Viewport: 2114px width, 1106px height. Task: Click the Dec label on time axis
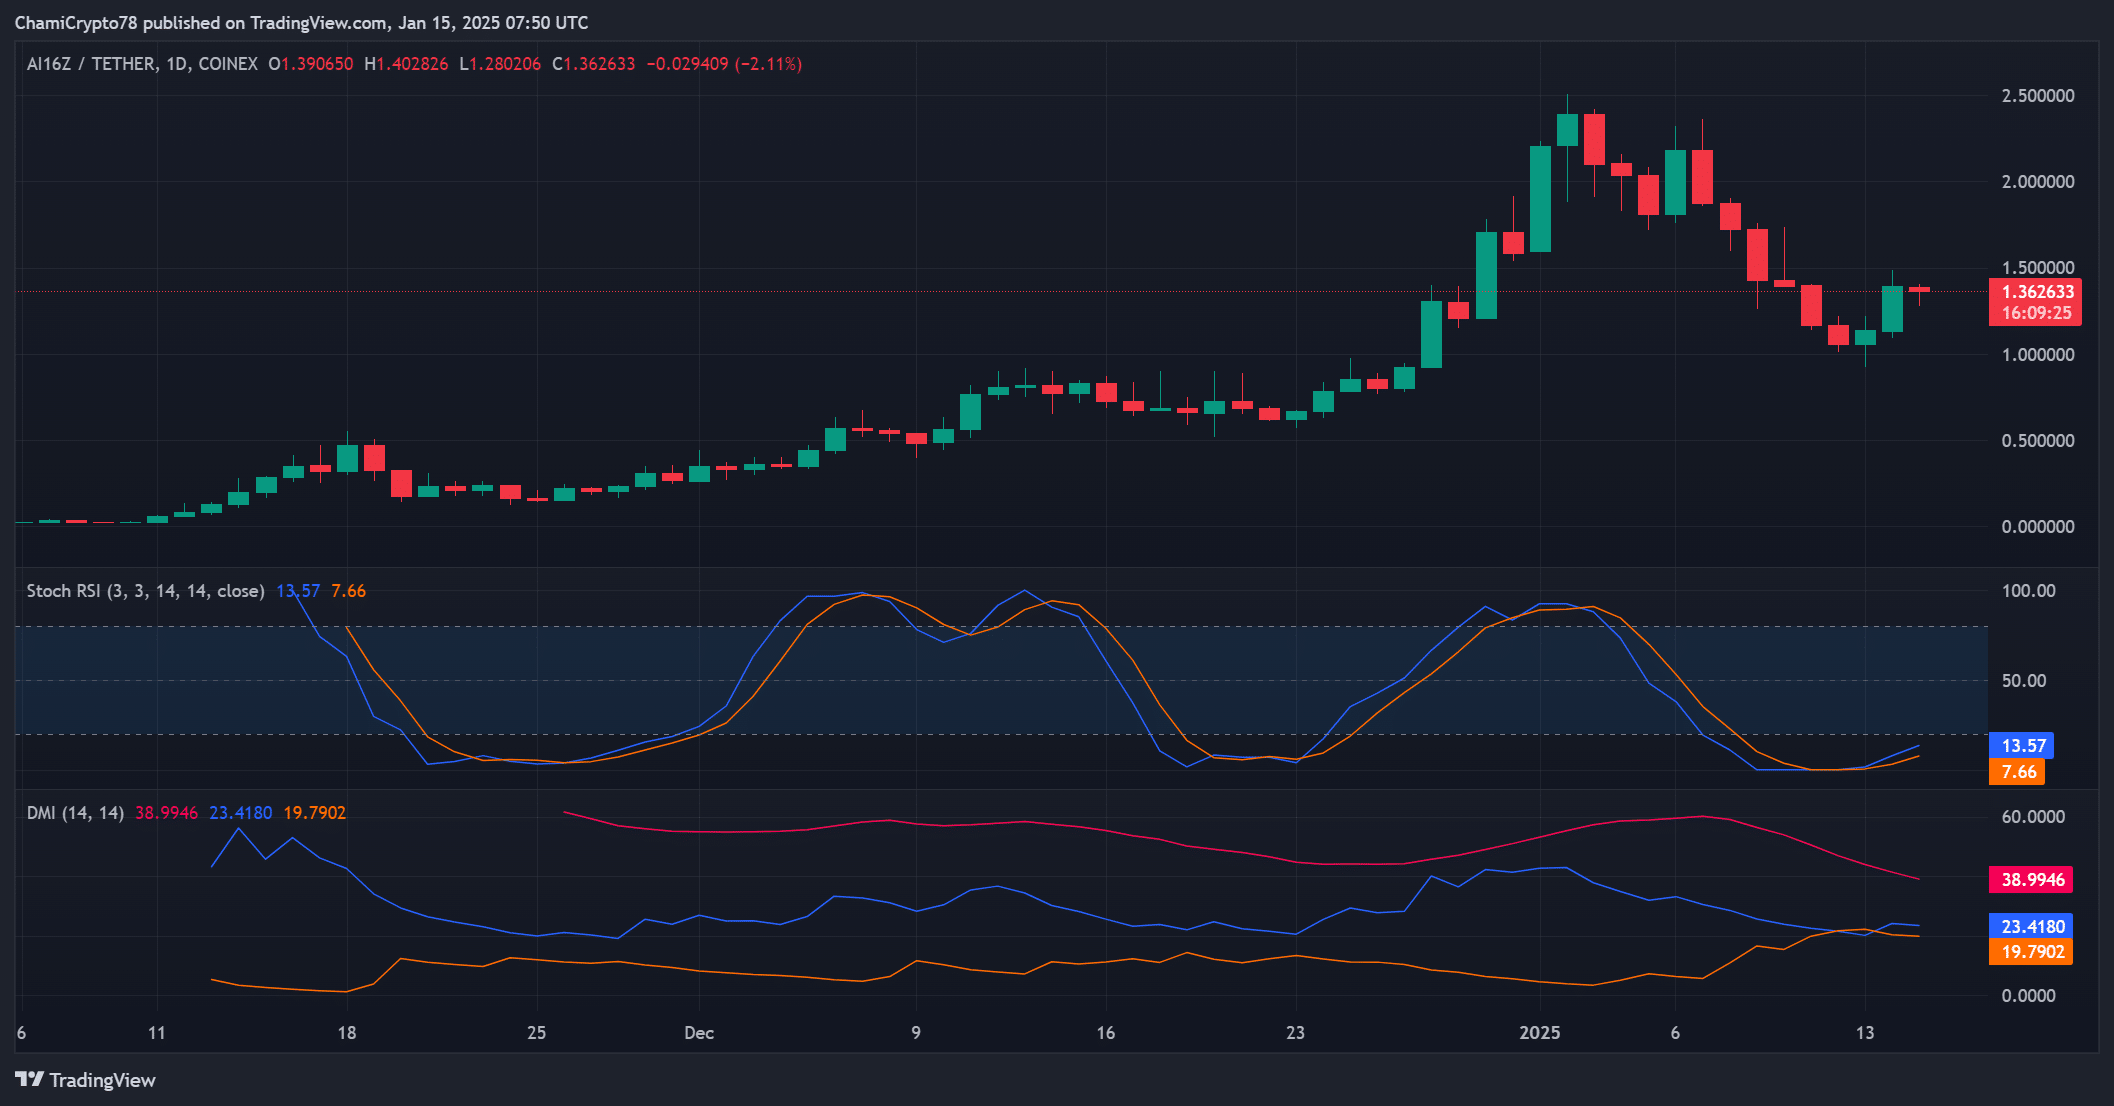point(698,1032)
